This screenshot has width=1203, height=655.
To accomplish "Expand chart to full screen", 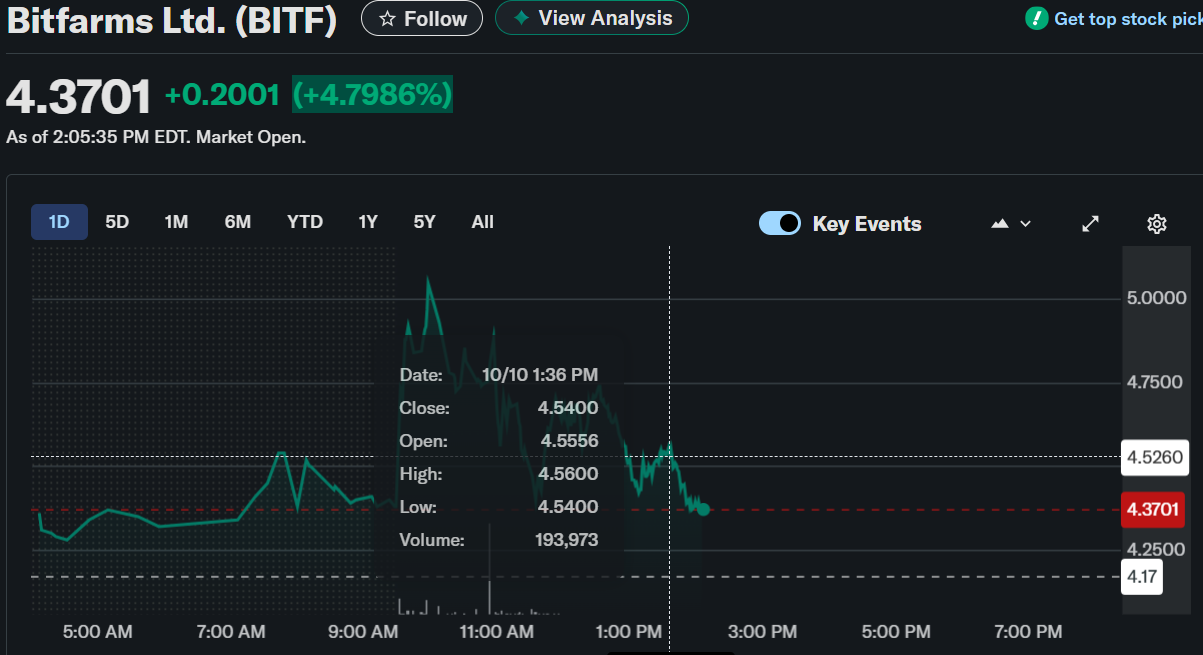I will click(x=1091, y=224).
